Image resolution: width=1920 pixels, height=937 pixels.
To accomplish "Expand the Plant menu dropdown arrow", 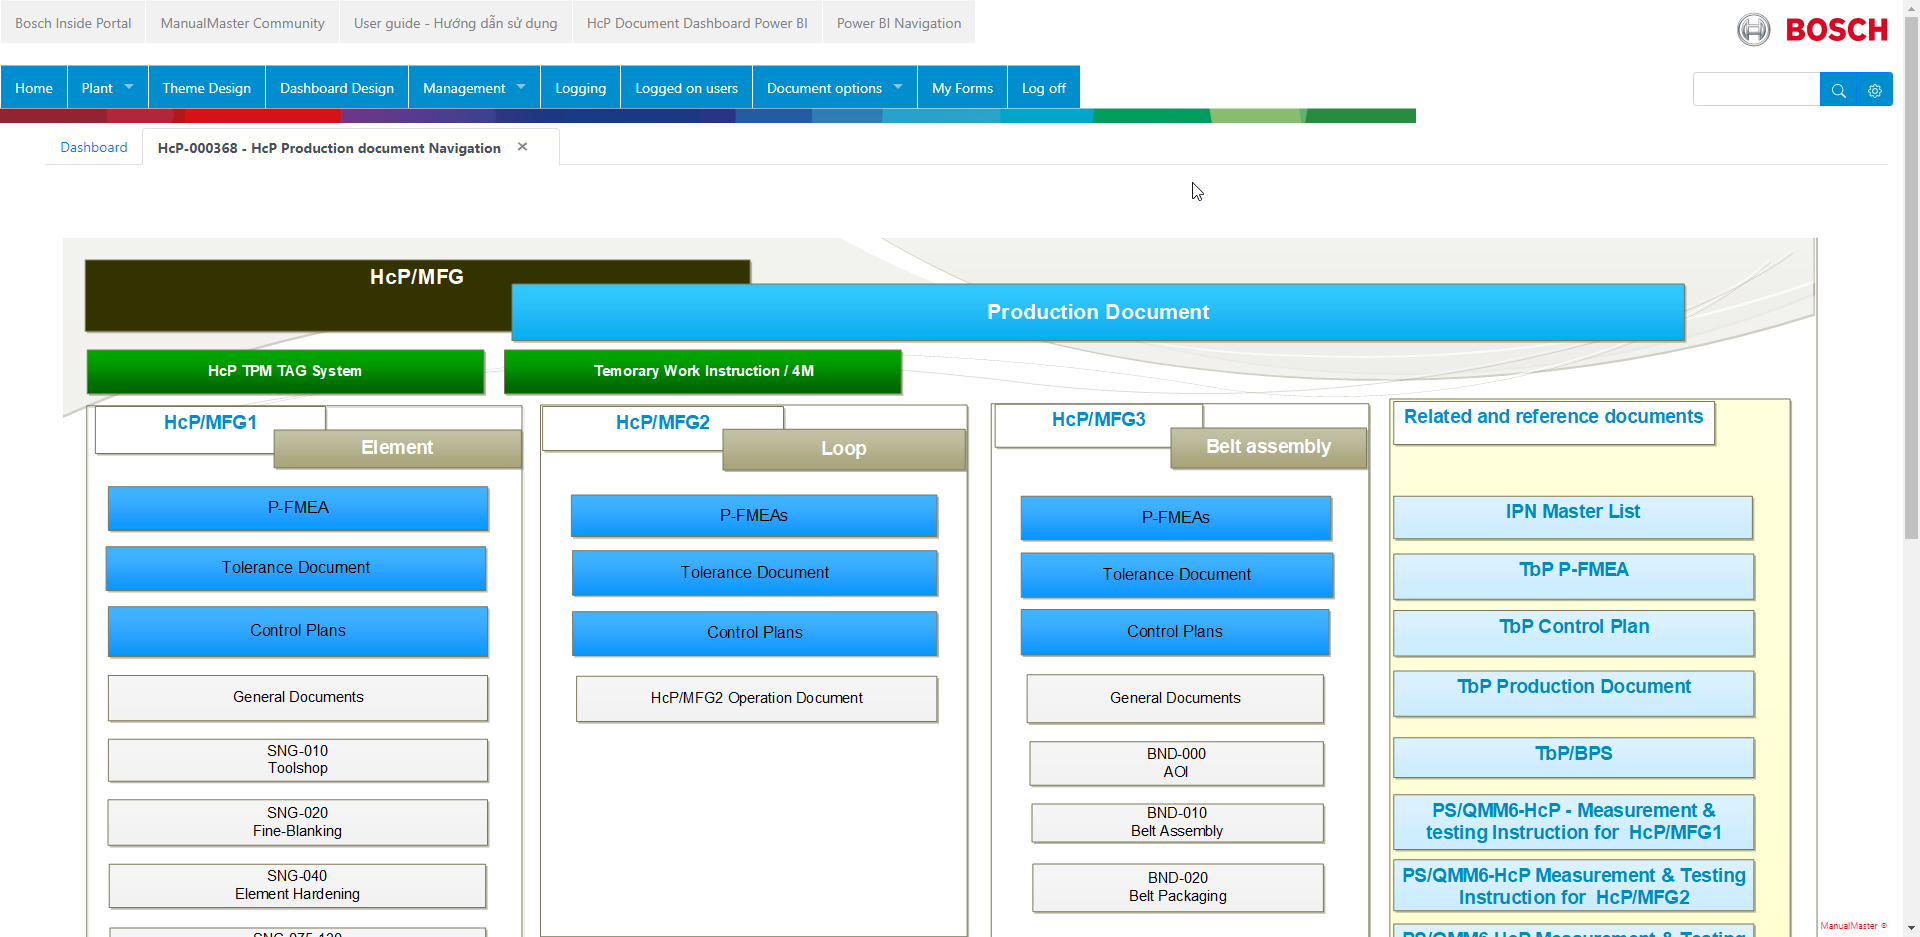I will coord(128,87).
